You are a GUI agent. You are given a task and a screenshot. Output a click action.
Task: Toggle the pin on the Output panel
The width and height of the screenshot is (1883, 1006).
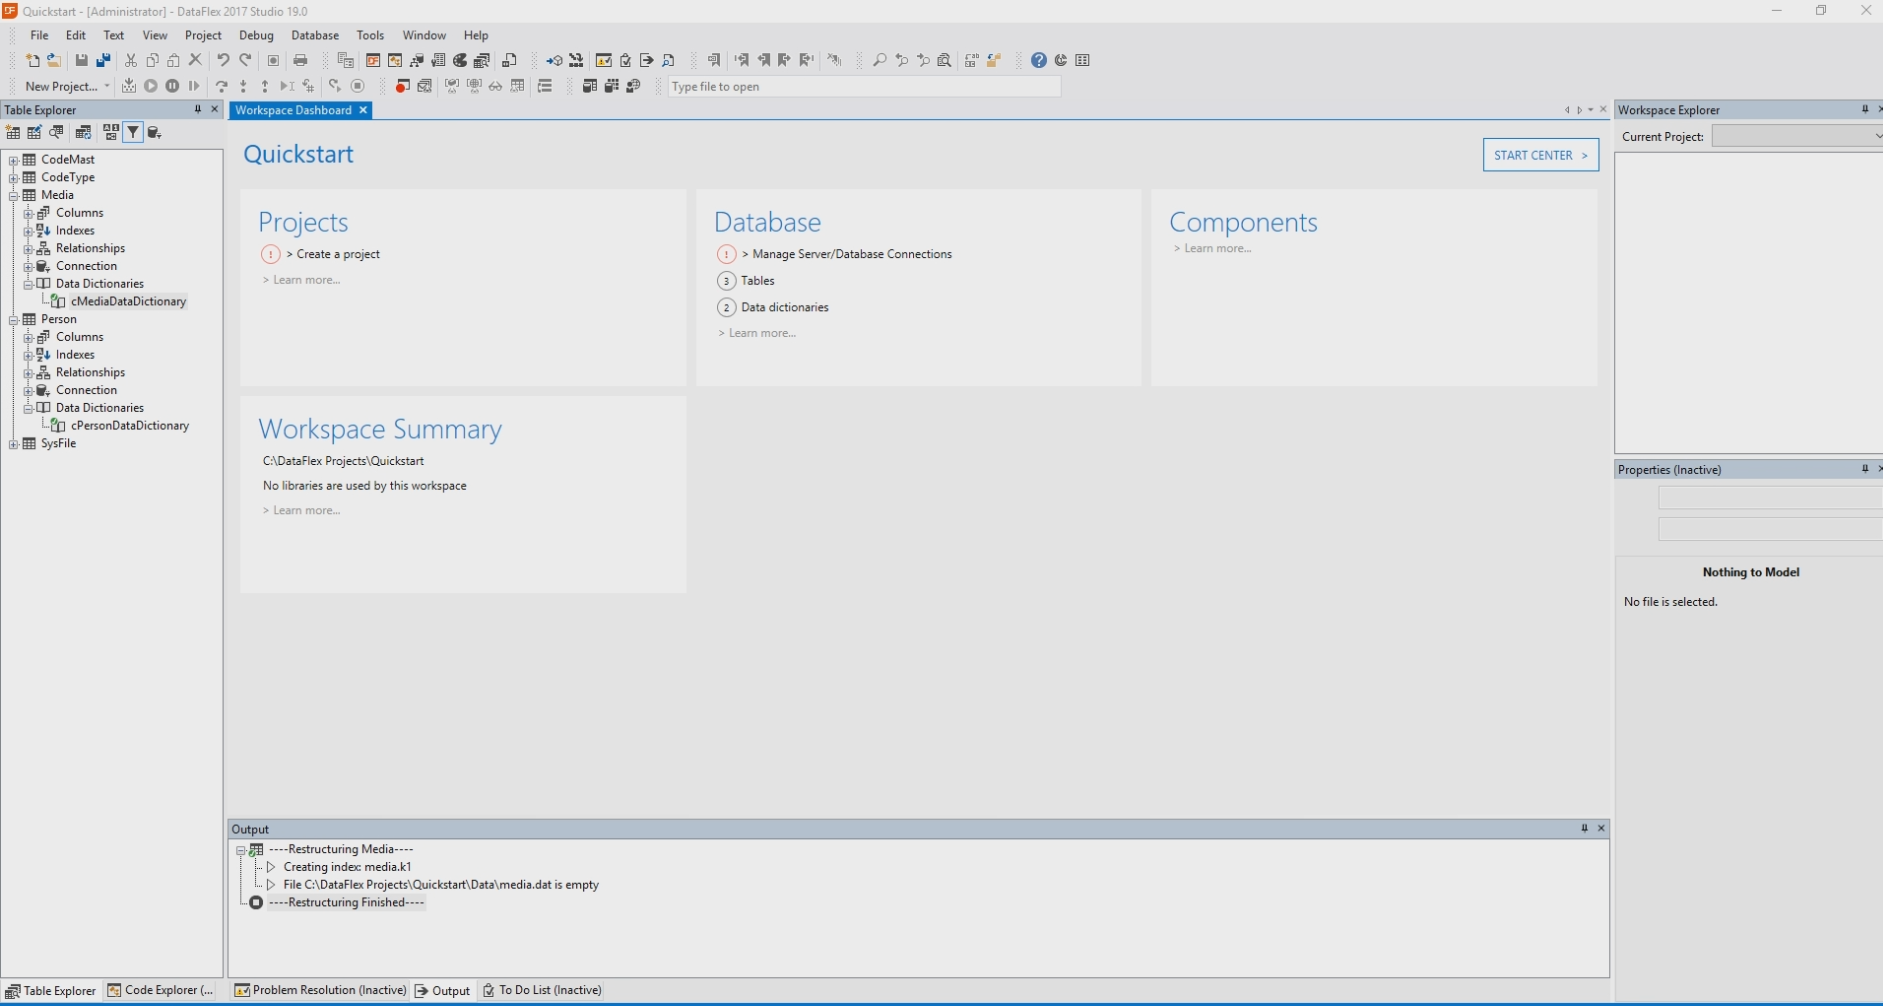[1584, 829]
